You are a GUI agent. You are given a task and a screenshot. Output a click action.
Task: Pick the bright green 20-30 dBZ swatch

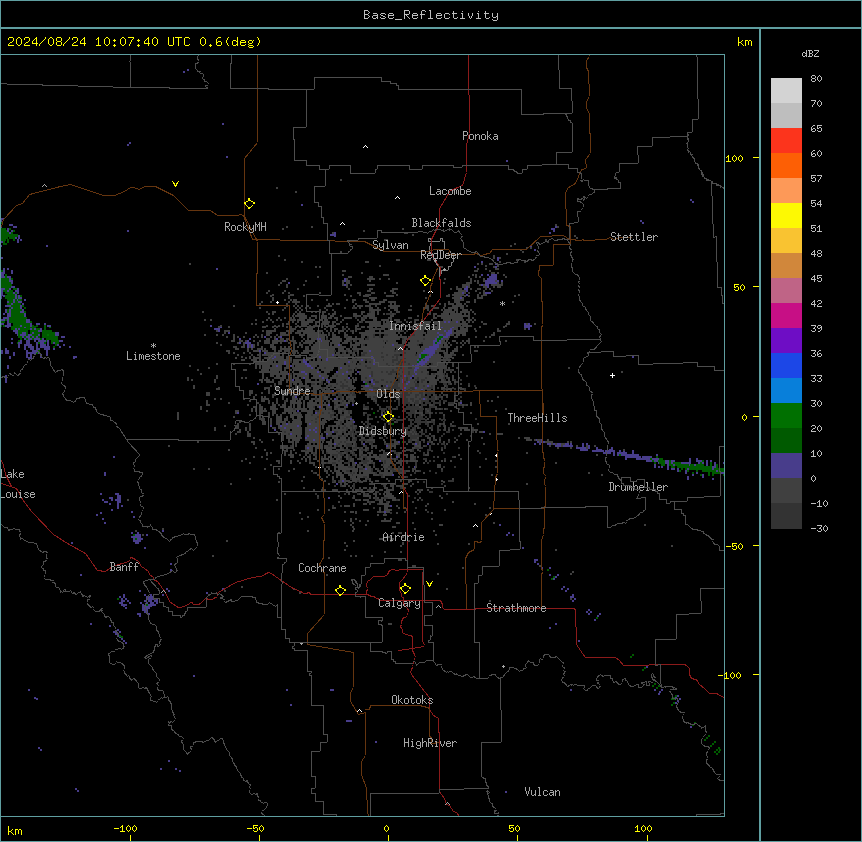[786, 416]
